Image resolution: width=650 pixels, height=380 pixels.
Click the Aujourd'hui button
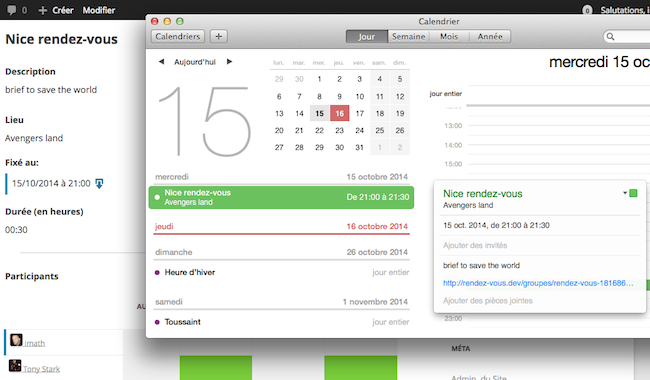[x=195, y=62]
